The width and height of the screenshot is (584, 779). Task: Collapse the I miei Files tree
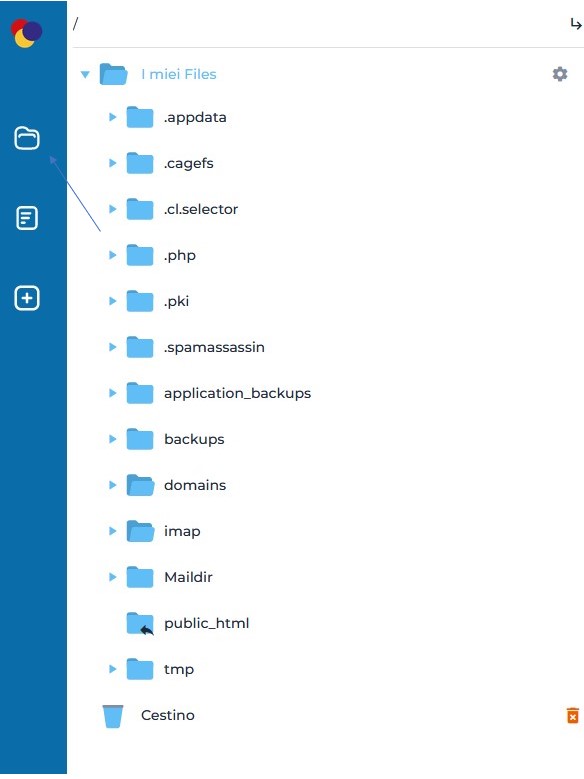85,75
